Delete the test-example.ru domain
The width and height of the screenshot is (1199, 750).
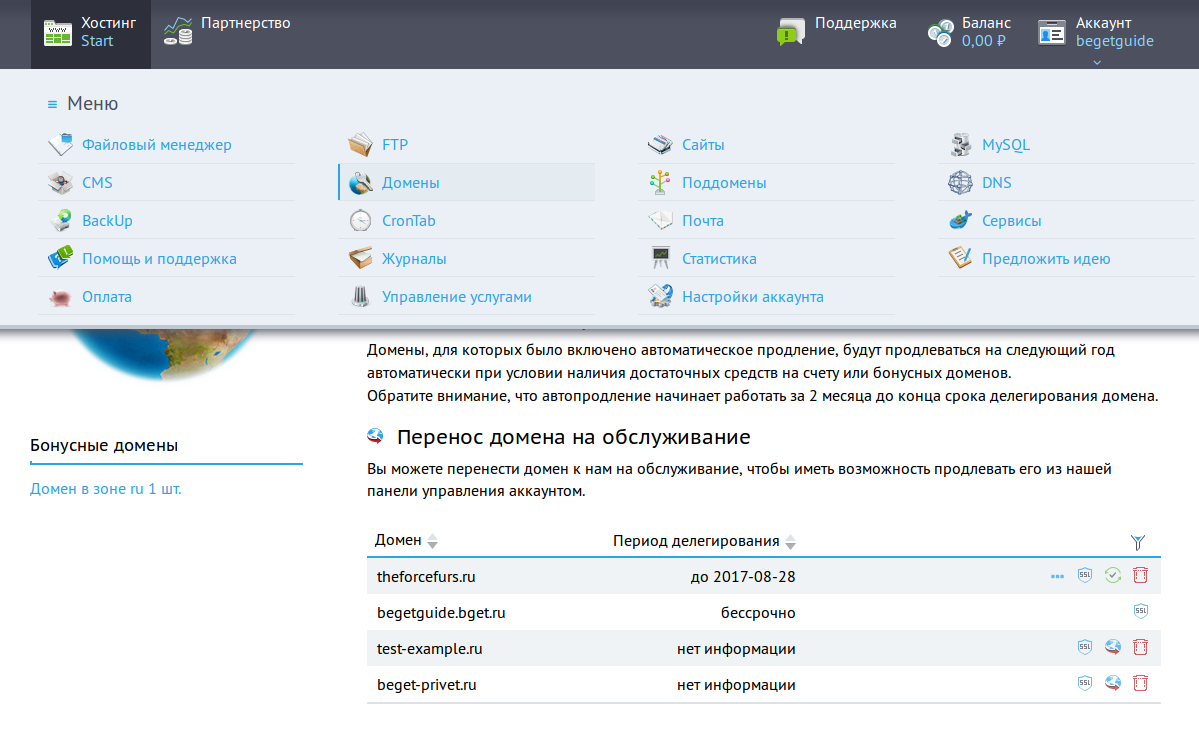1140,647
